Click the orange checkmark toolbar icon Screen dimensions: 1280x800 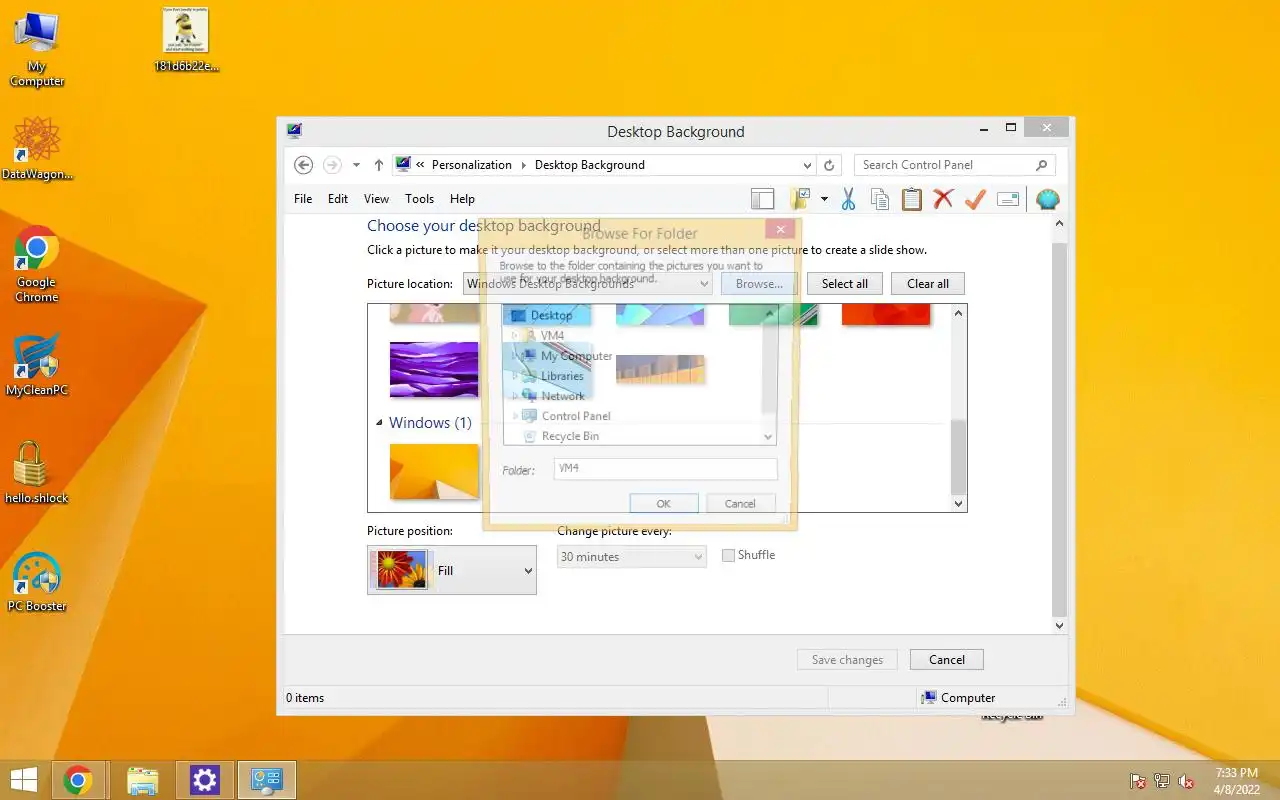pos(975,199)
